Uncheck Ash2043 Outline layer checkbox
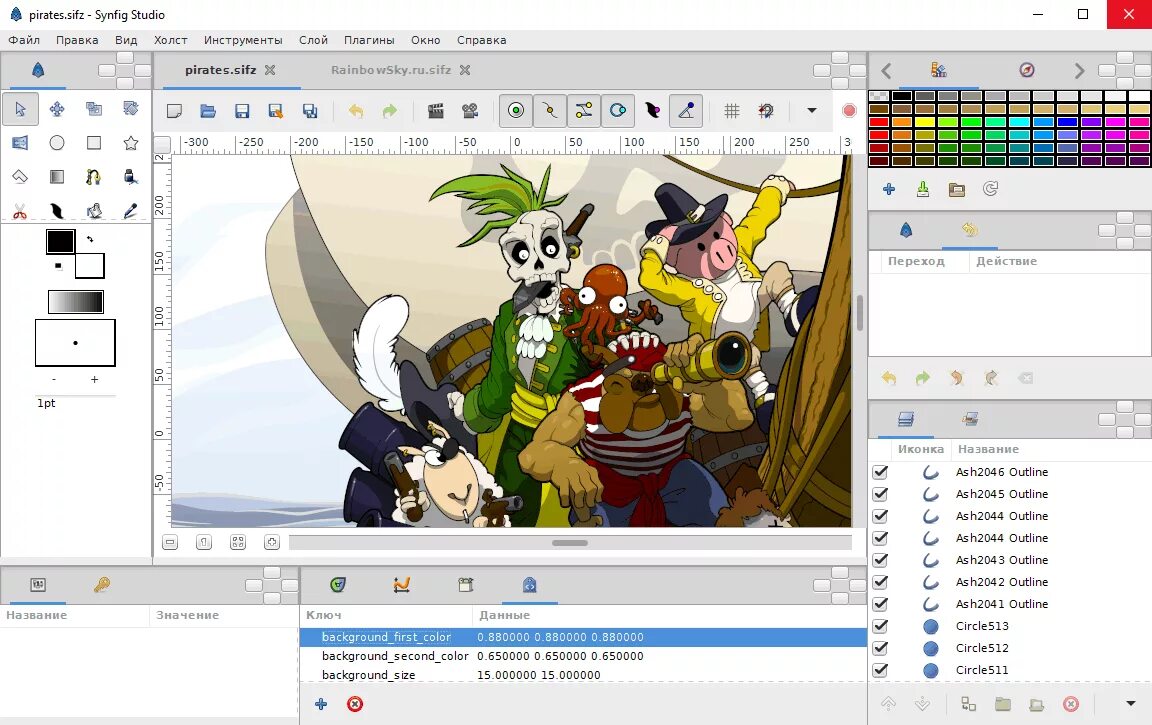Screen dimensions: 1152x725 (x=880, y=560)
